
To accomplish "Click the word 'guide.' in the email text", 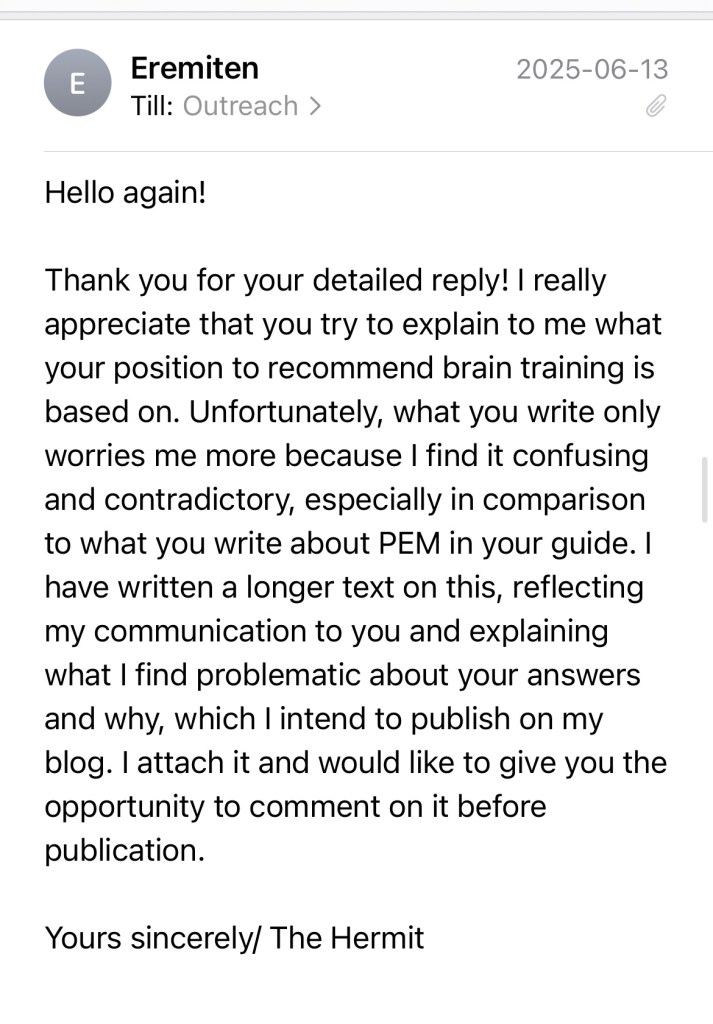I will coord(596,543).
